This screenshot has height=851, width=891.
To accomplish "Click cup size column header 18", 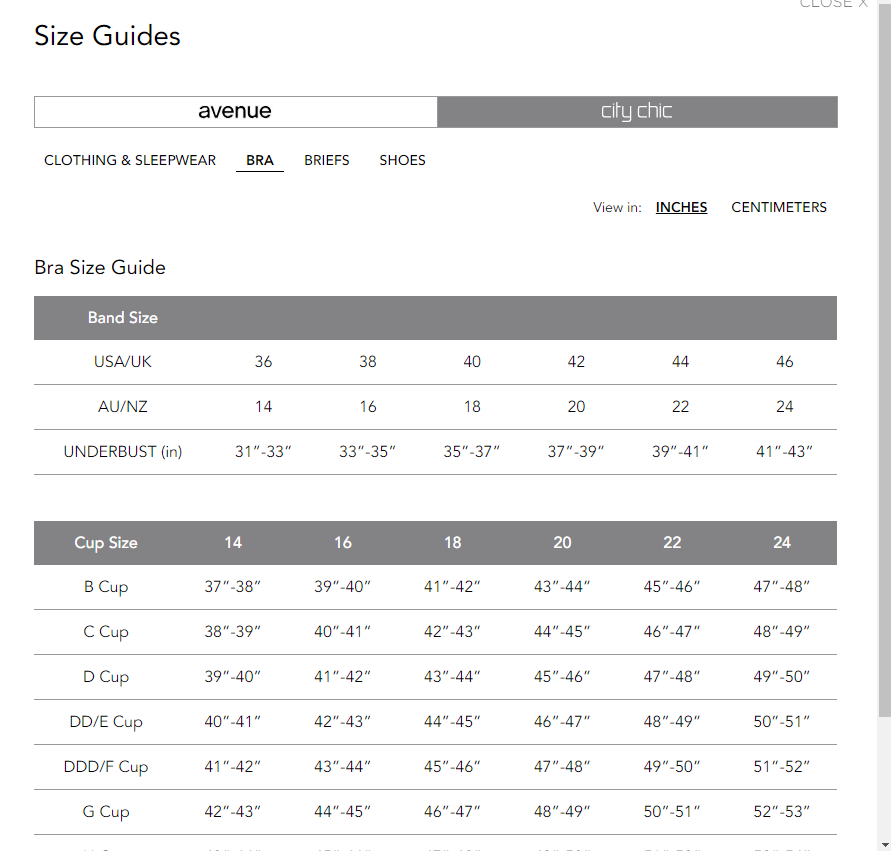I will click(452, 543).
